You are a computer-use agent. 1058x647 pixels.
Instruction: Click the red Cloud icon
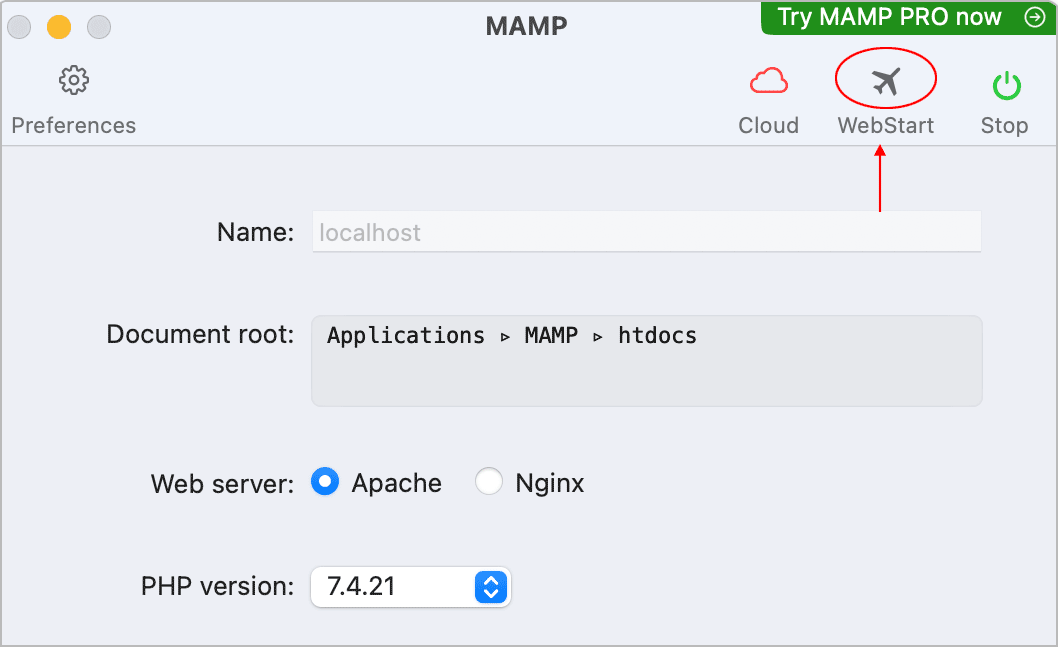coord(768,82)
